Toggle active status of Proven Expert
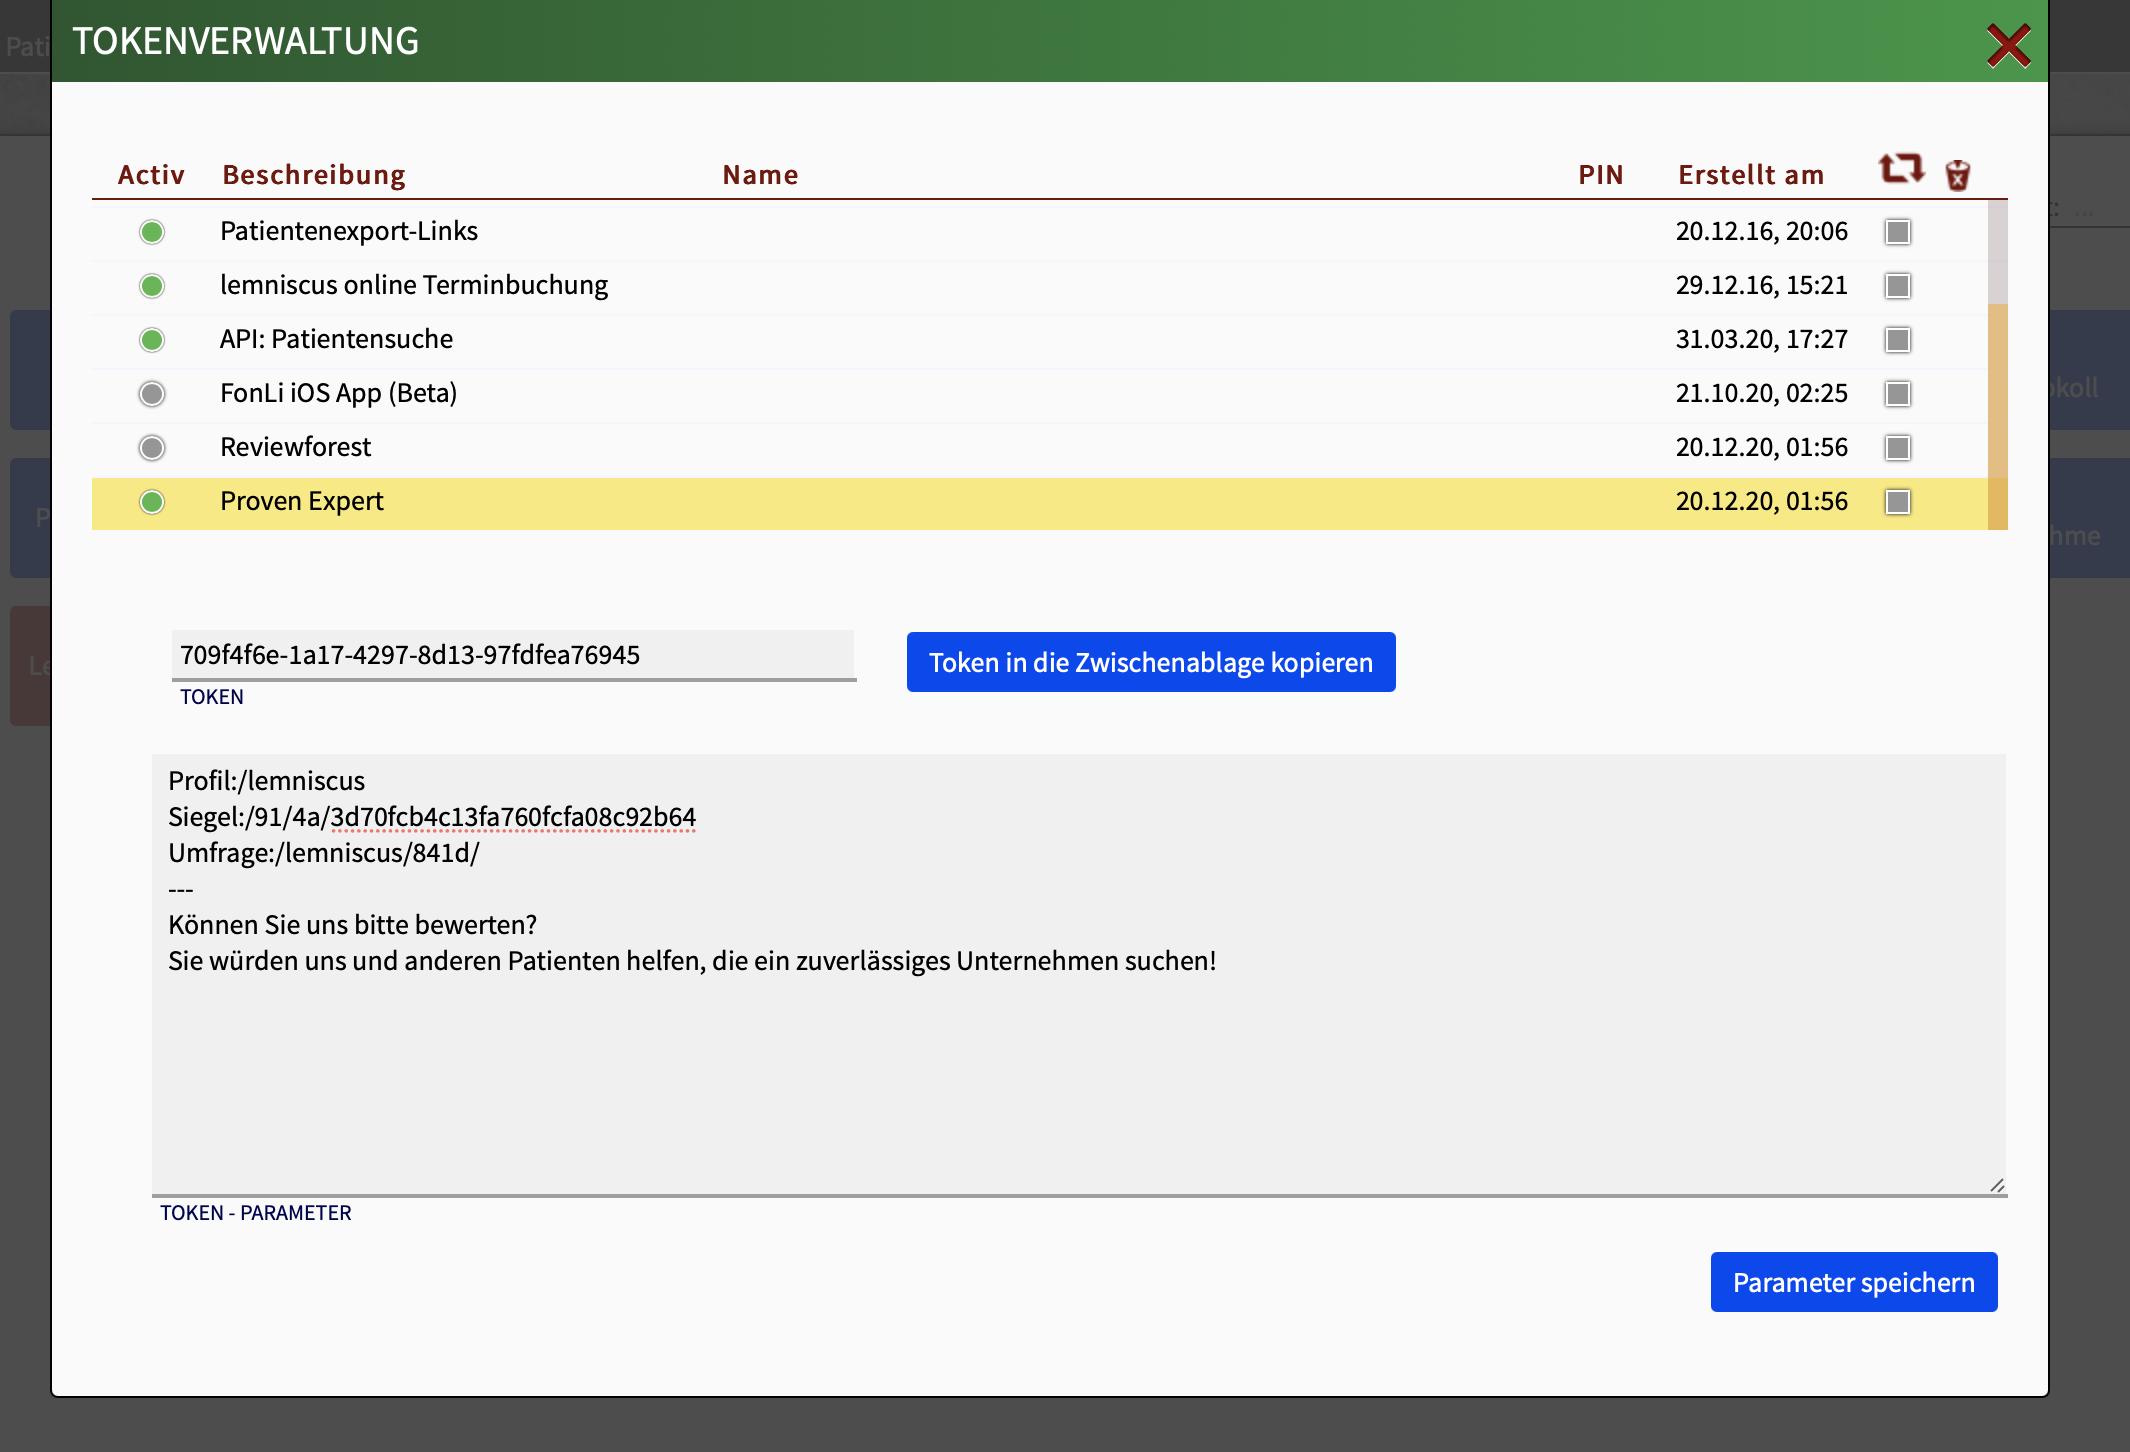The width and height of the screenshot is (2130, 1452). 152,502
